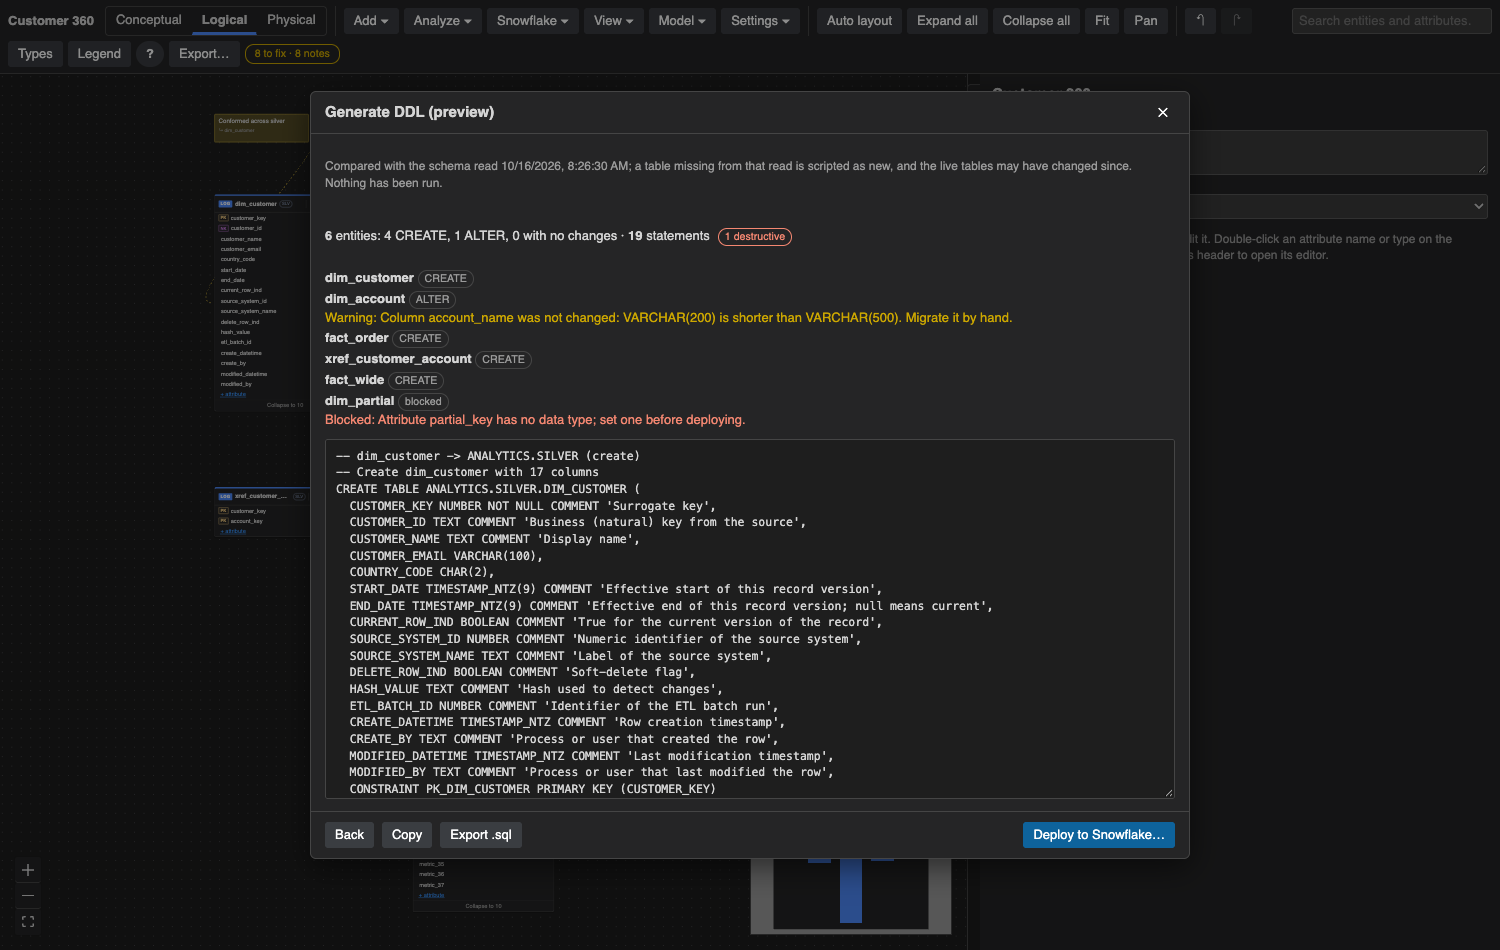1500x950 pixels.
Task: Click the fit-to-screen canvas icon
Action: (28, 921)
